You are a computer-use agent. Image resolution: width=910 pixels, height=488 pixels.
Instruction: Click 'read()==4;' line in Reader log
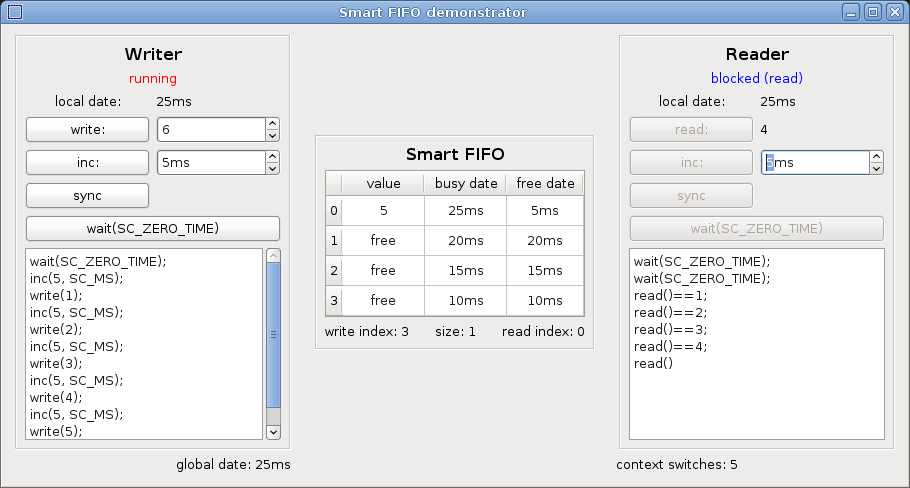670,346
